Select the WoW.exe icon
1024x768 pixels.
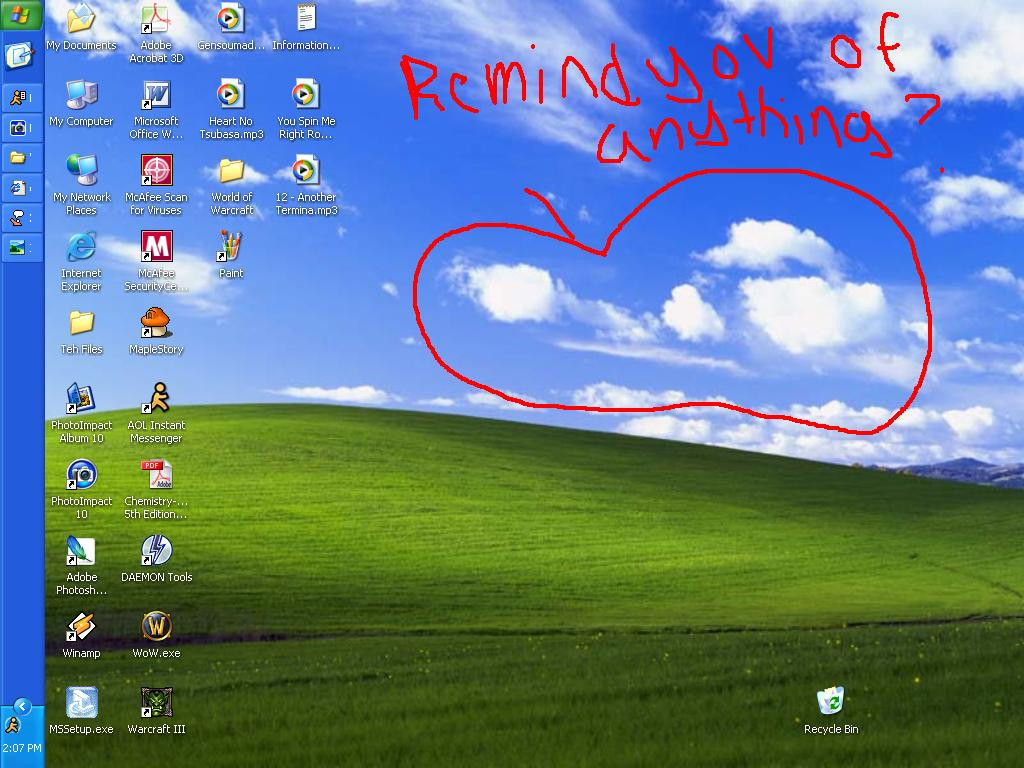157,627
